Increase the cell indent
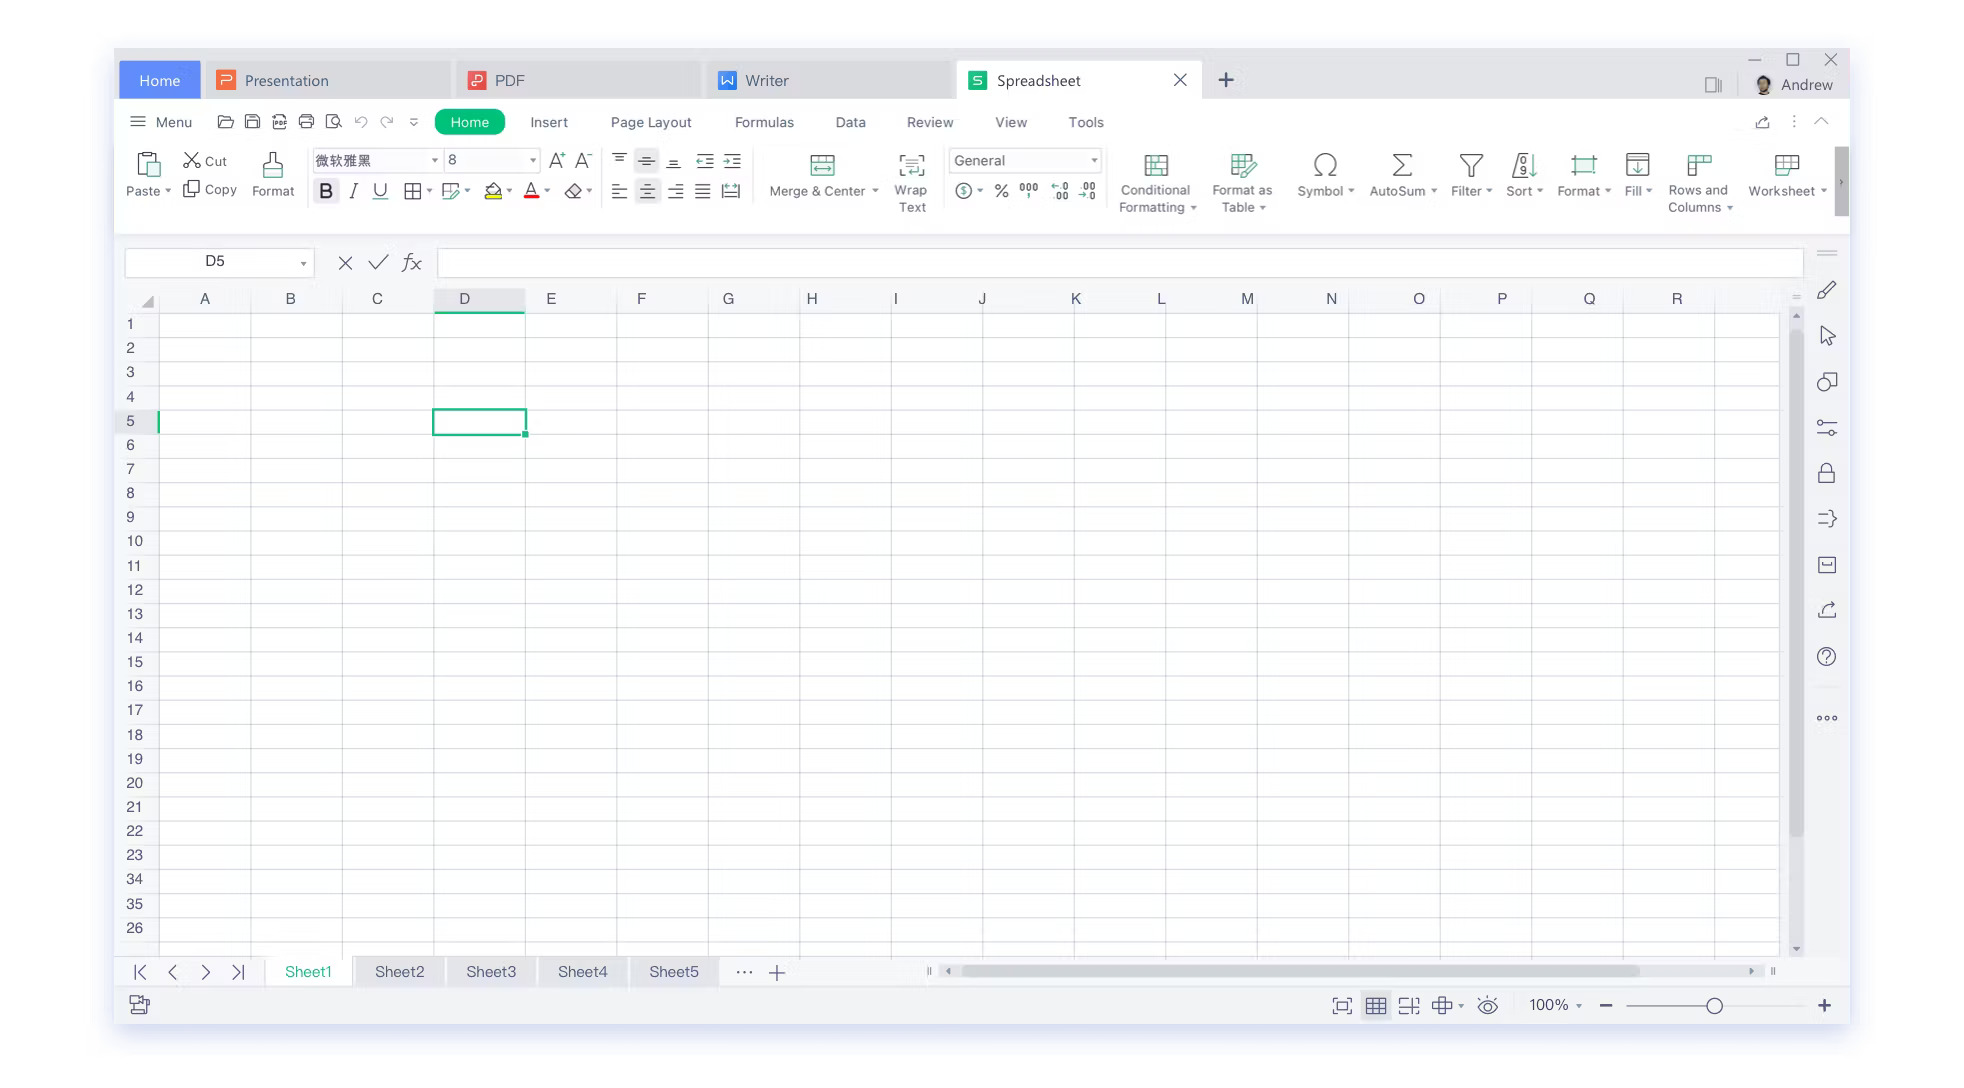The height and width of the screenshot is (1088, 1964). click(732, 161)
